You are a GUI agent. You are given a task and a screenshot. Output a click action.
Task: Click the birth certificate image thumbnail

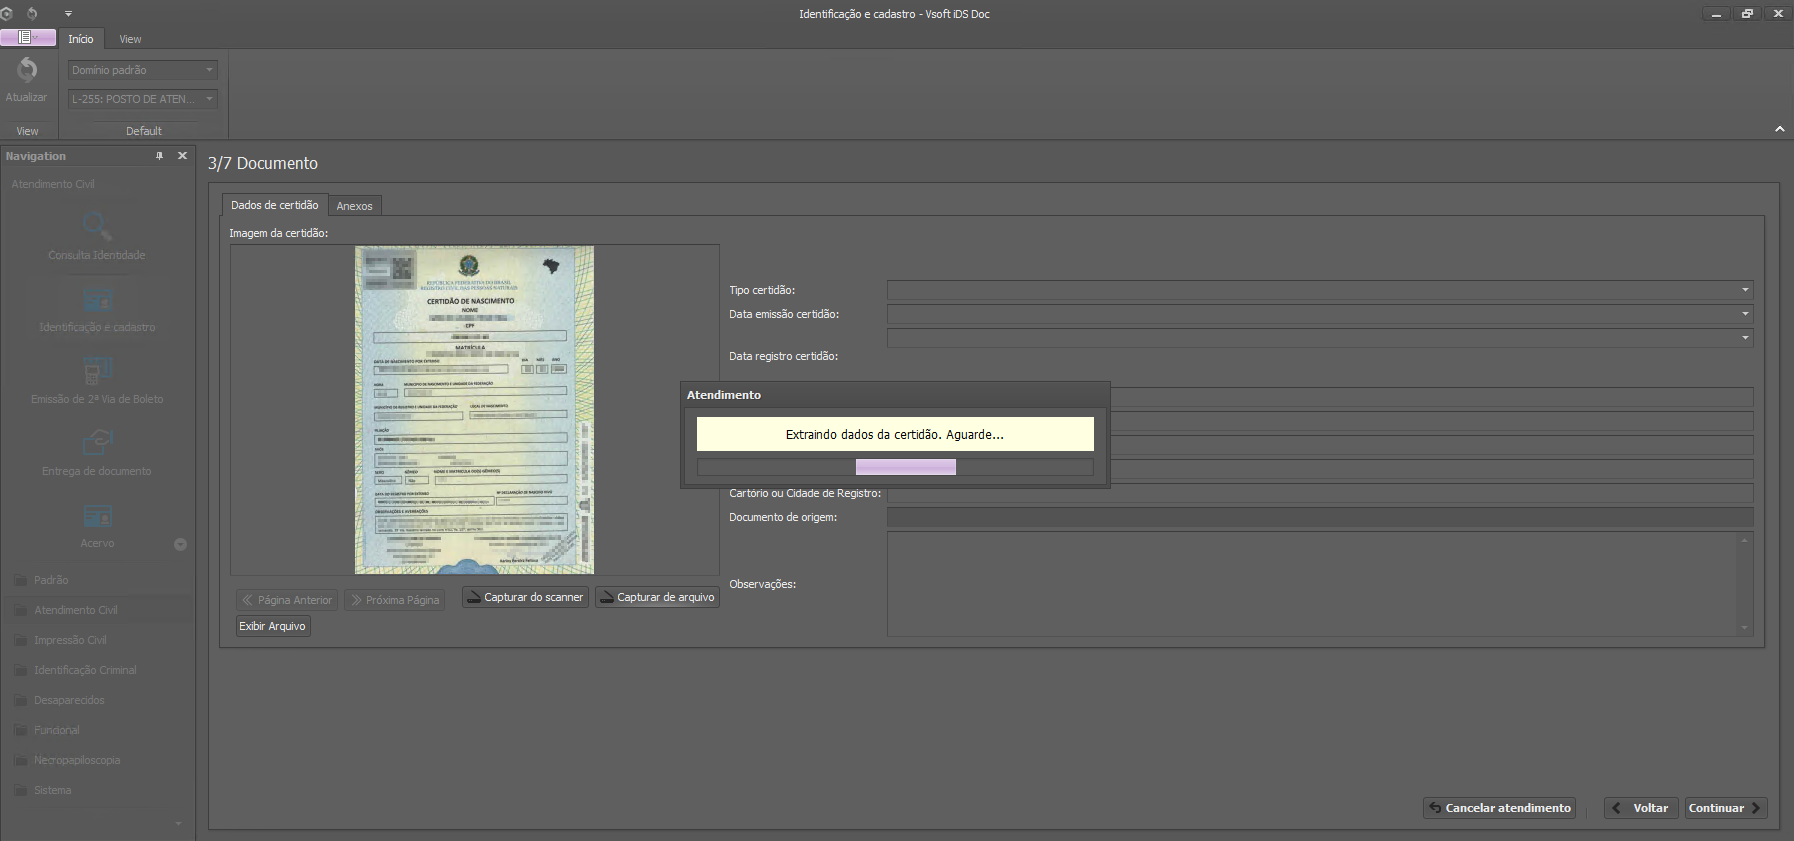coord(474,410)
